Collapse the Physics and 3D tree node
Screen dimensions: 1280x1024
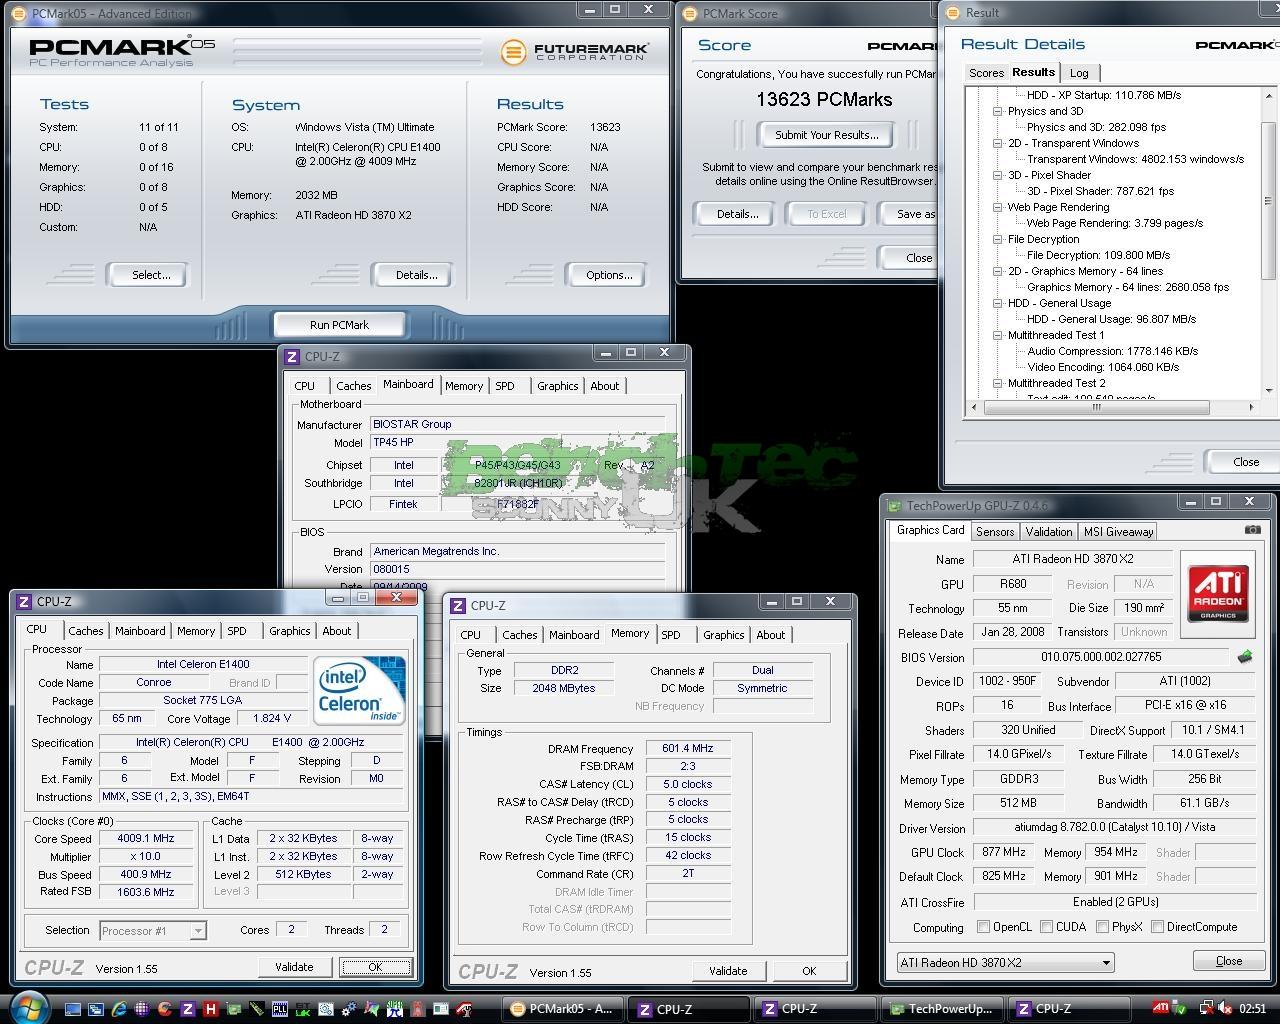[998, 111]
